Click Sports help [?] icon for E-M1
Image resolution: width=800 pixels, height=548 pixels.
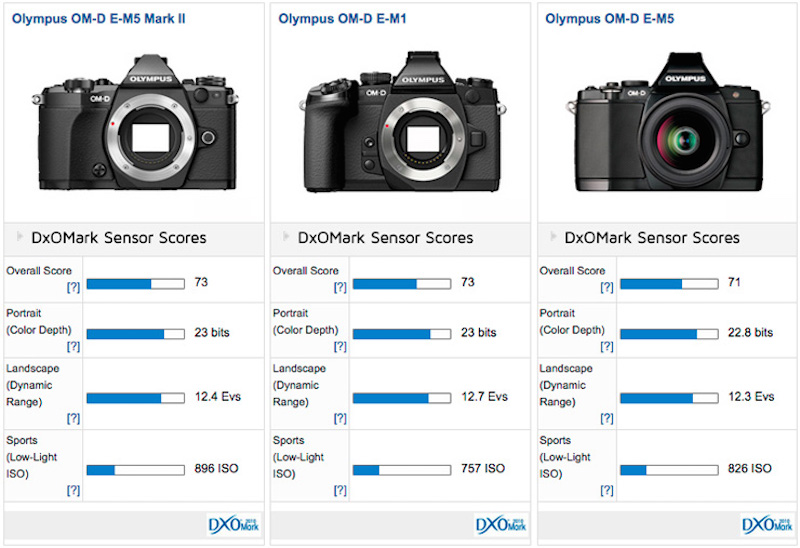point(340,490)
